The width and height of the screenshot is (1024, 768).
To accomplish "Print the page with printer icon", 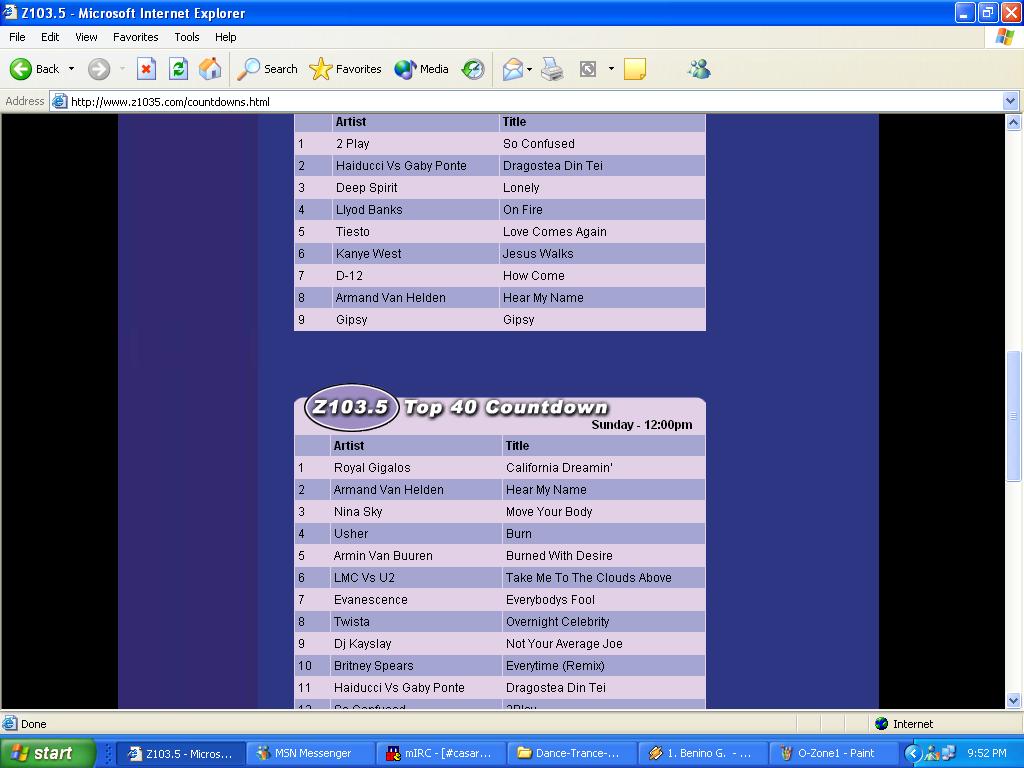I will [552, 69].
